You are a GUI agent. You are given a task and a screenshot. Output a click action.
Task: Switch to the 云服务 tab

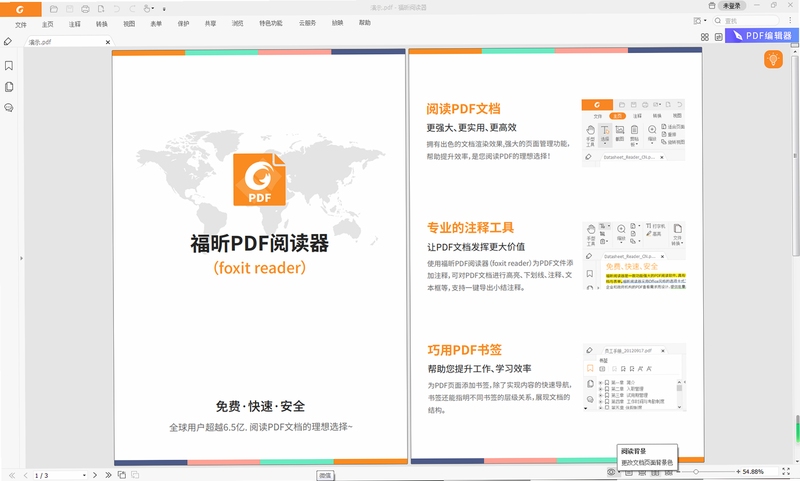307,23
